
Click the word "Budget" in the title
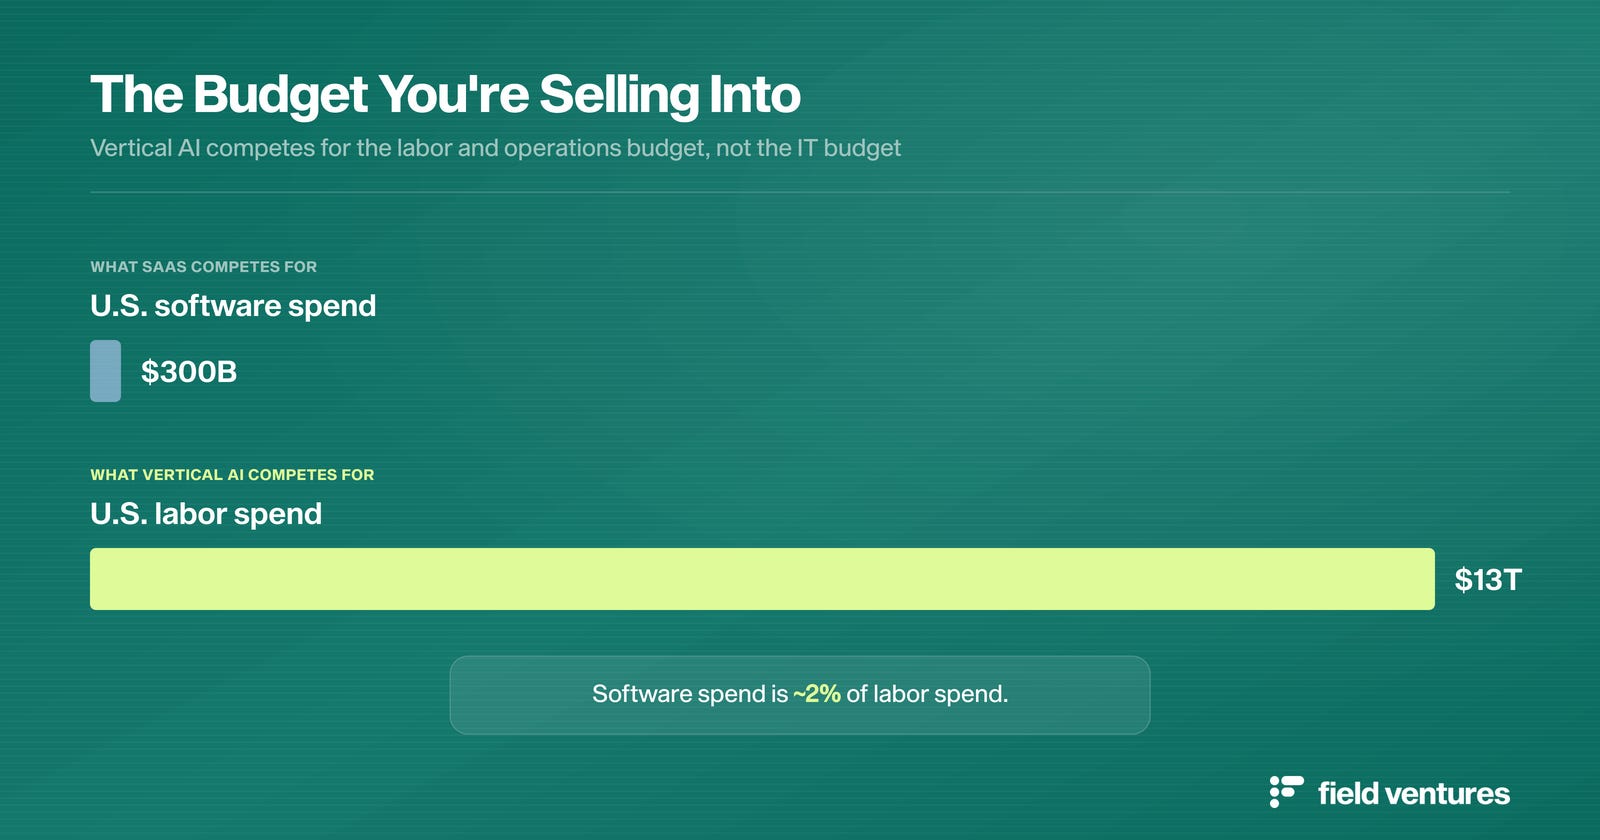click(281, 97)
